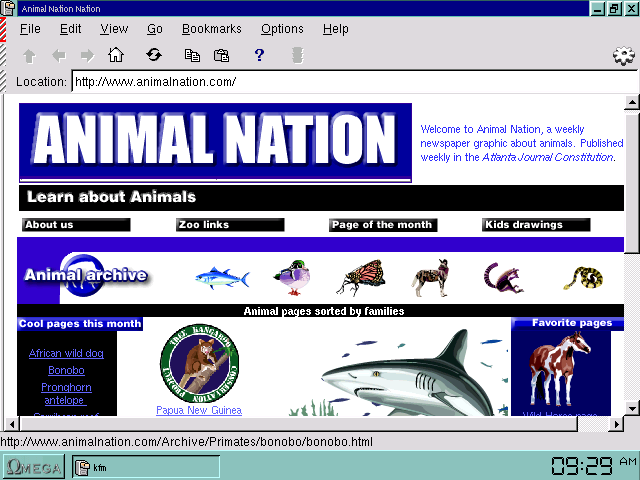This screenshot has width=640, height=480.
Task: Open the Bonobo link
Action: click(66, 370)
